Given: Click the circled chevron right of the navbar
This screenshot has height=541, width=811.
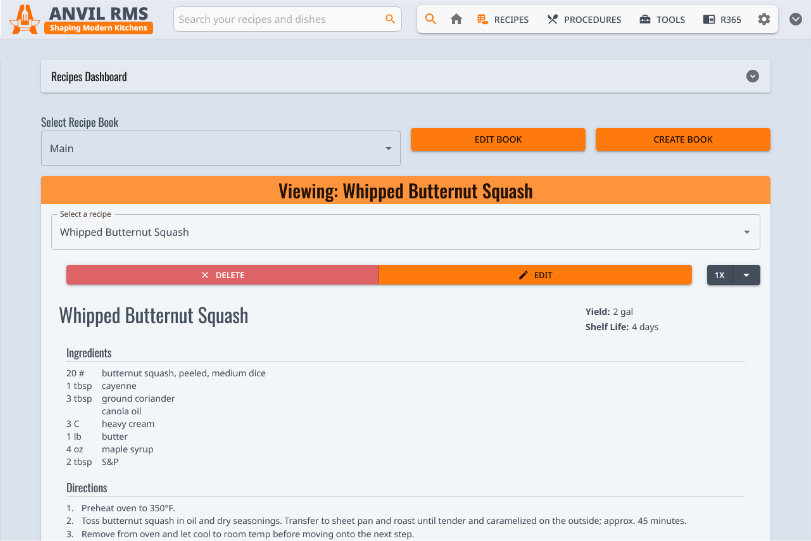Looking at the screenshot, I should pos(796,19).
